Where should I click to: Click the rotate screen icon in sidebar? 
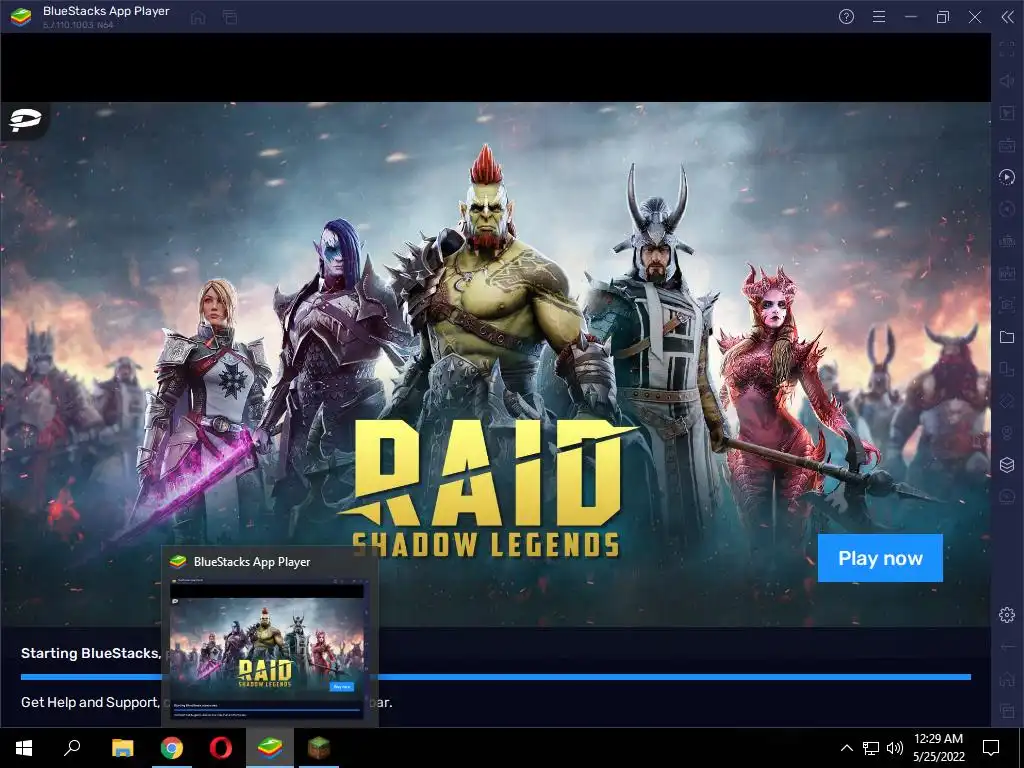tap(1006, 369)
